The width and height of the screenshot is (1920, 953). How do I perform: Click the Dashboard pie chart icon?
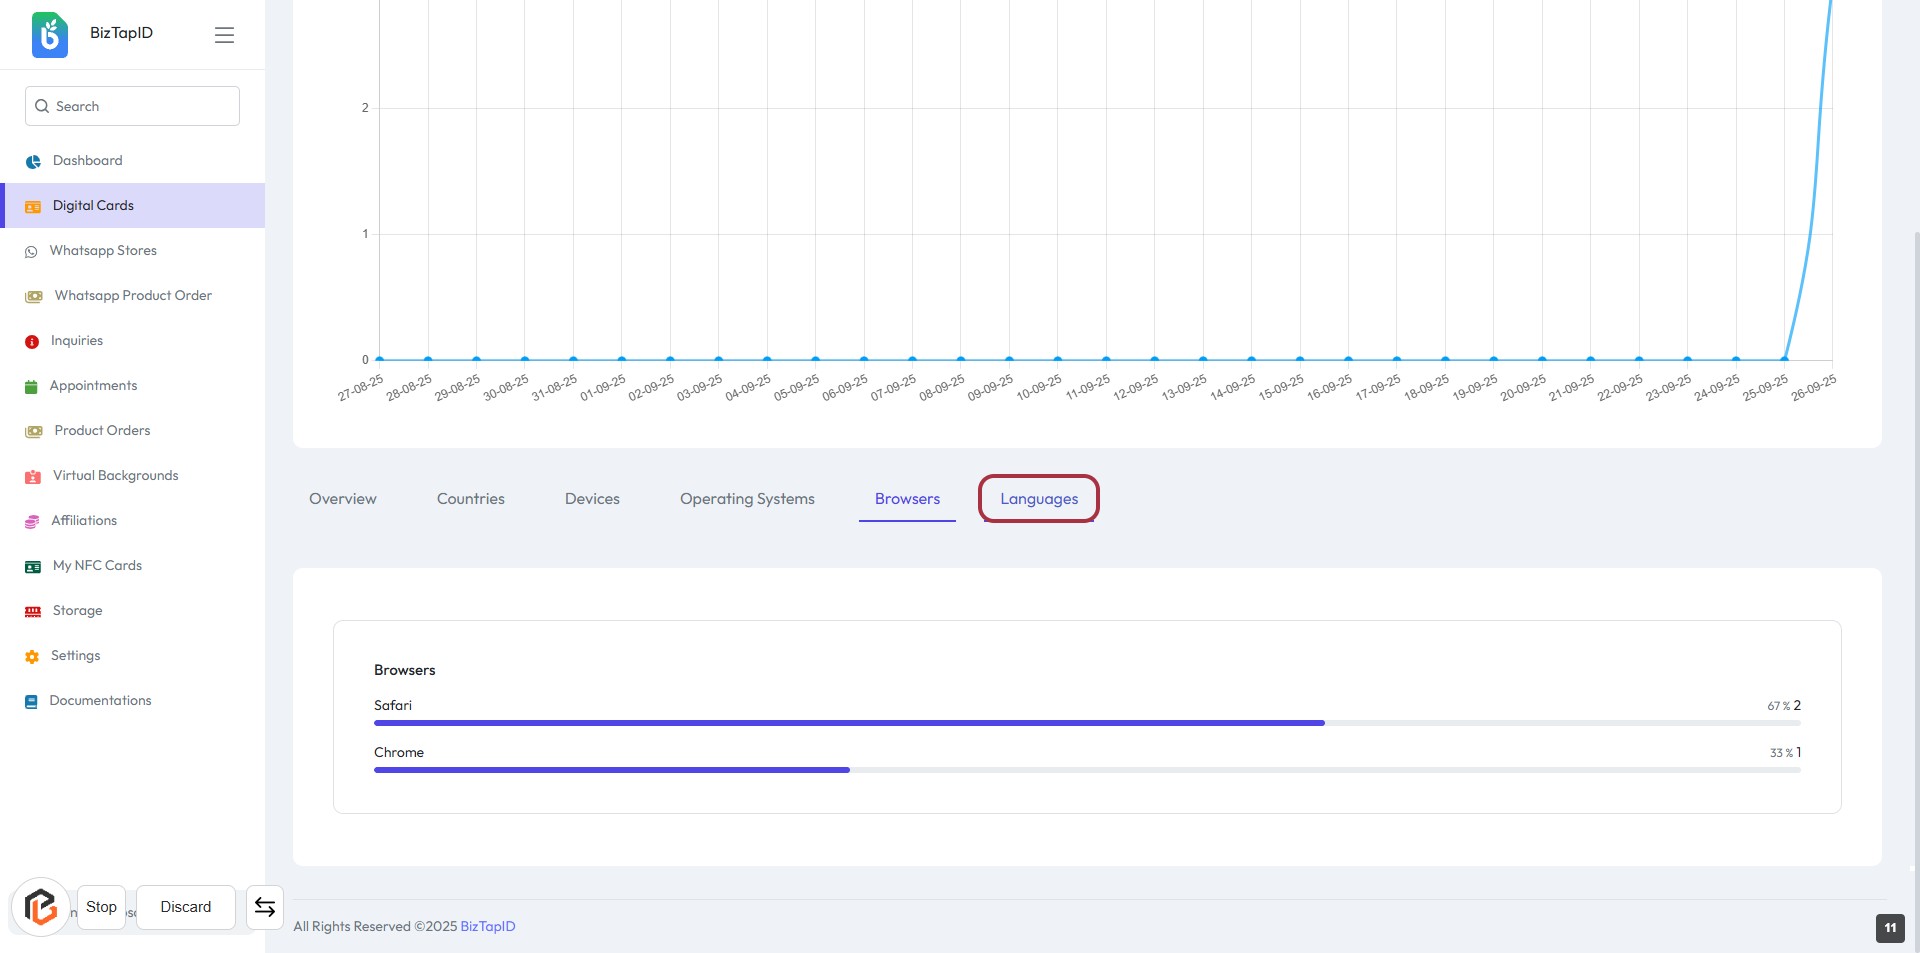click(x=33, y=161)
